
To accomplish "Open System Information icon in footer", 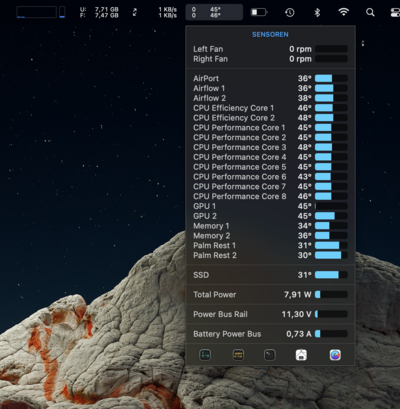I will coord(301,355).
